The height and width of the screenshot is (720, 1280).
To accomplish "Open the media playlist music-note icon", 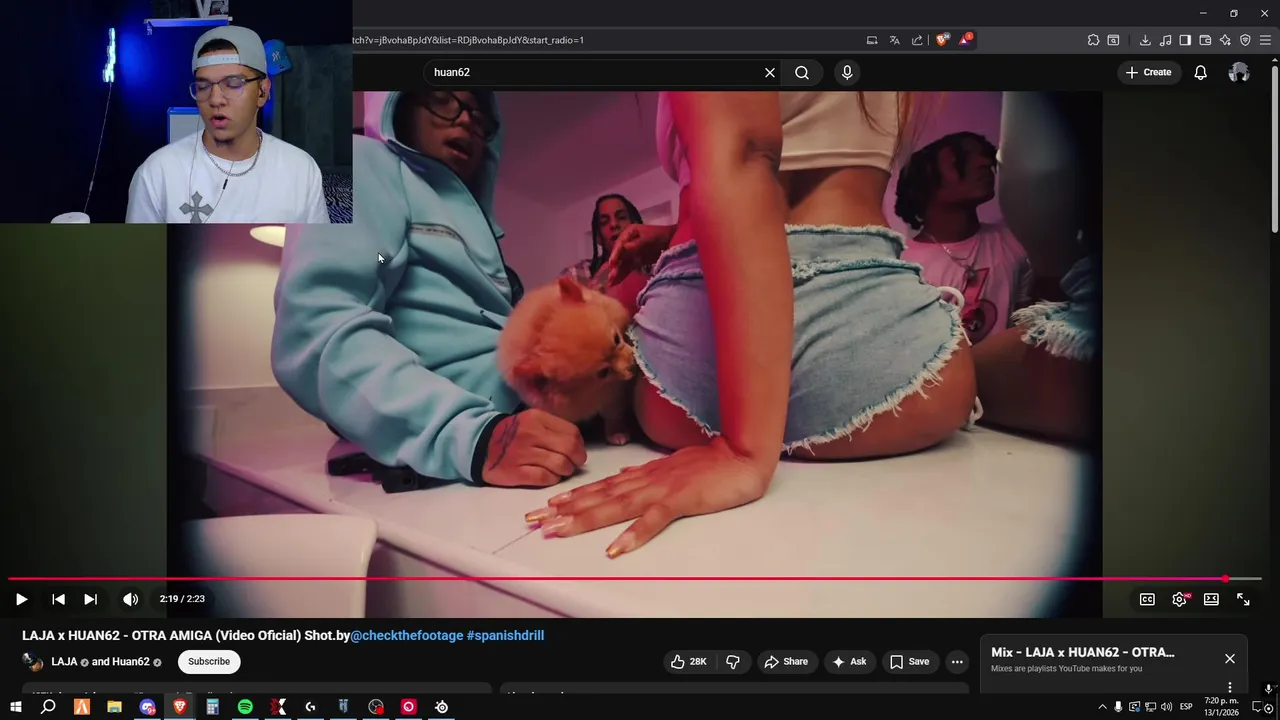I will click(x=1165, y=40).
